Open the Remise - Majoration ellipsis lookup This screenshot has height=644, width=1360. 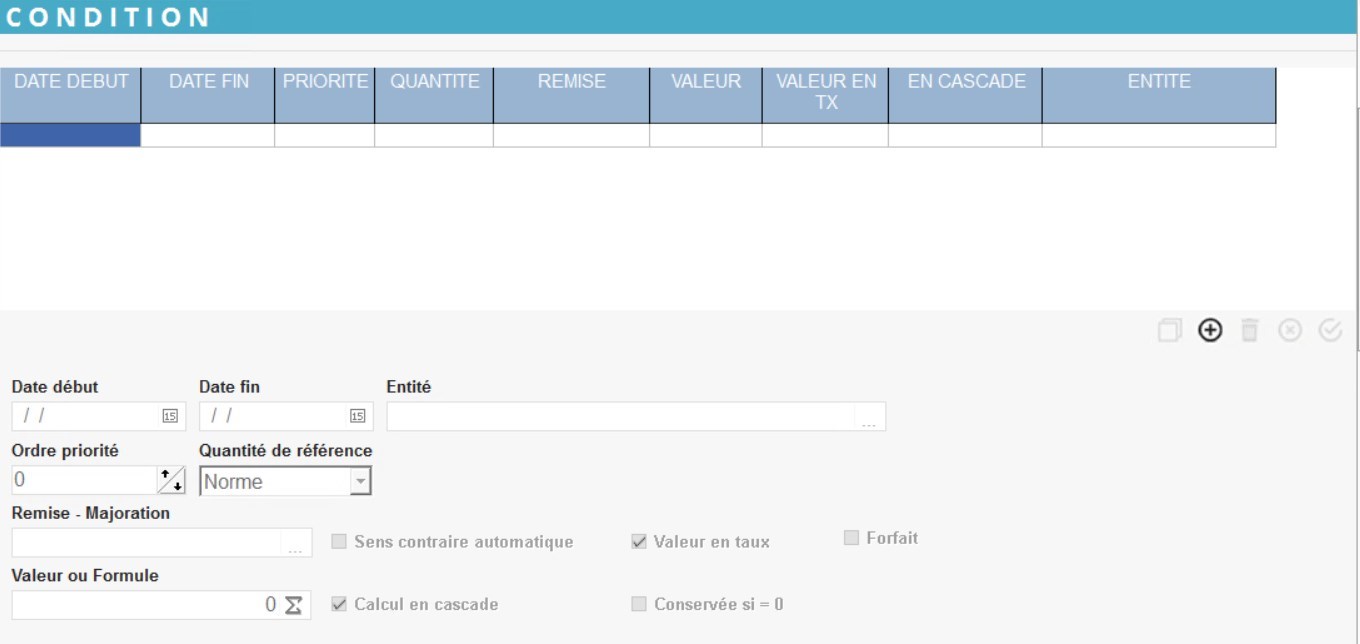(x=295, y=544)
